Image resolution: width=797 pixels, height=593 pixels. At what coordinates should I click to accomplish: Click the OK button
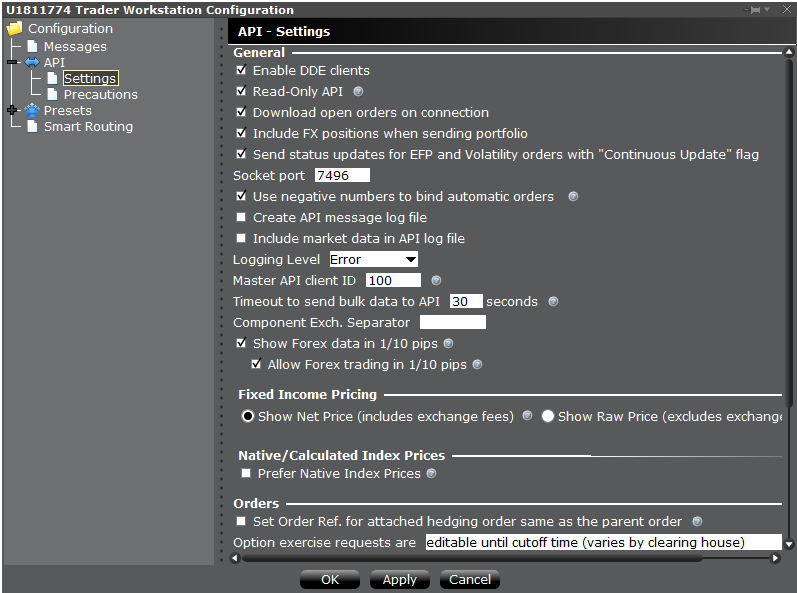tap(330, 579)
